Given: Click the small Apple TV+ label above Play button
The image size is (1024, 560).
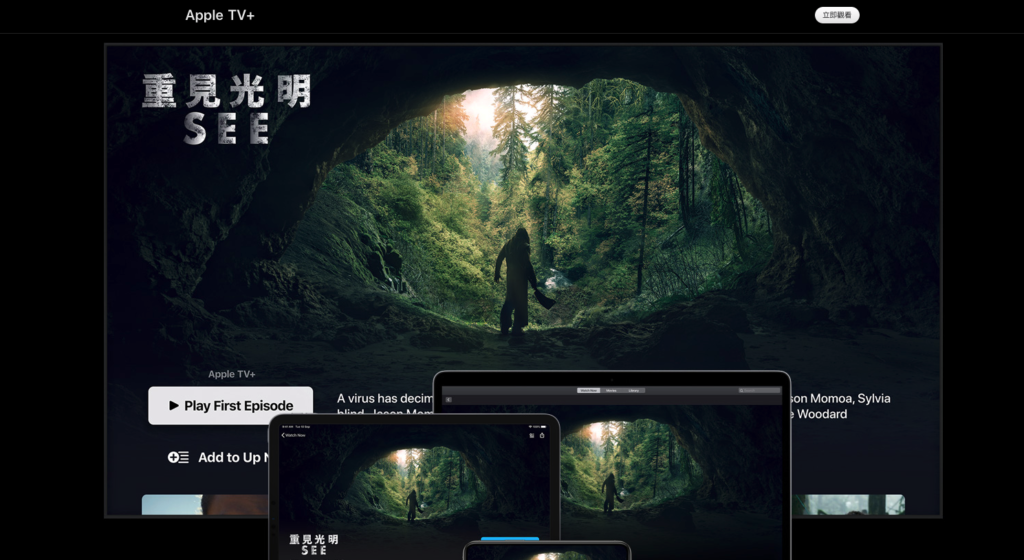Looking at the screenshot, I should tap(232, 374).
